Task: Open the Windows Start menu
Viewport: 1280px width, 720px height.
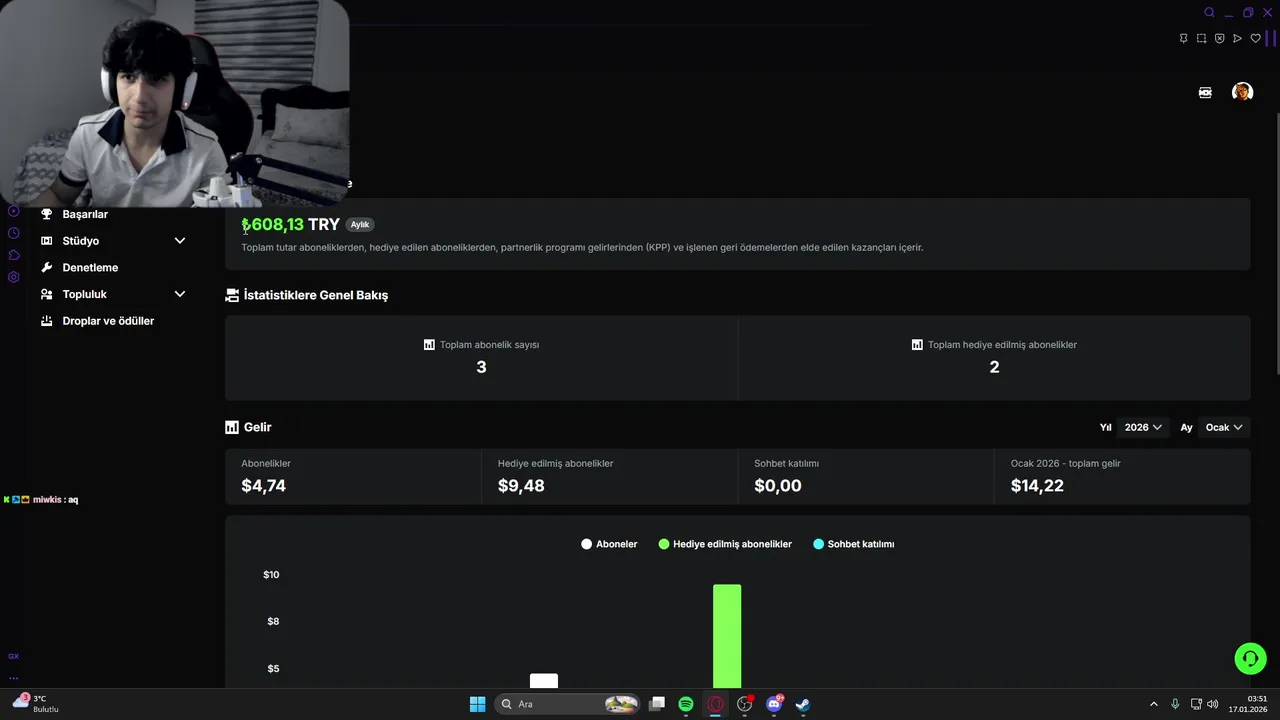Action: tap(478, 704)
